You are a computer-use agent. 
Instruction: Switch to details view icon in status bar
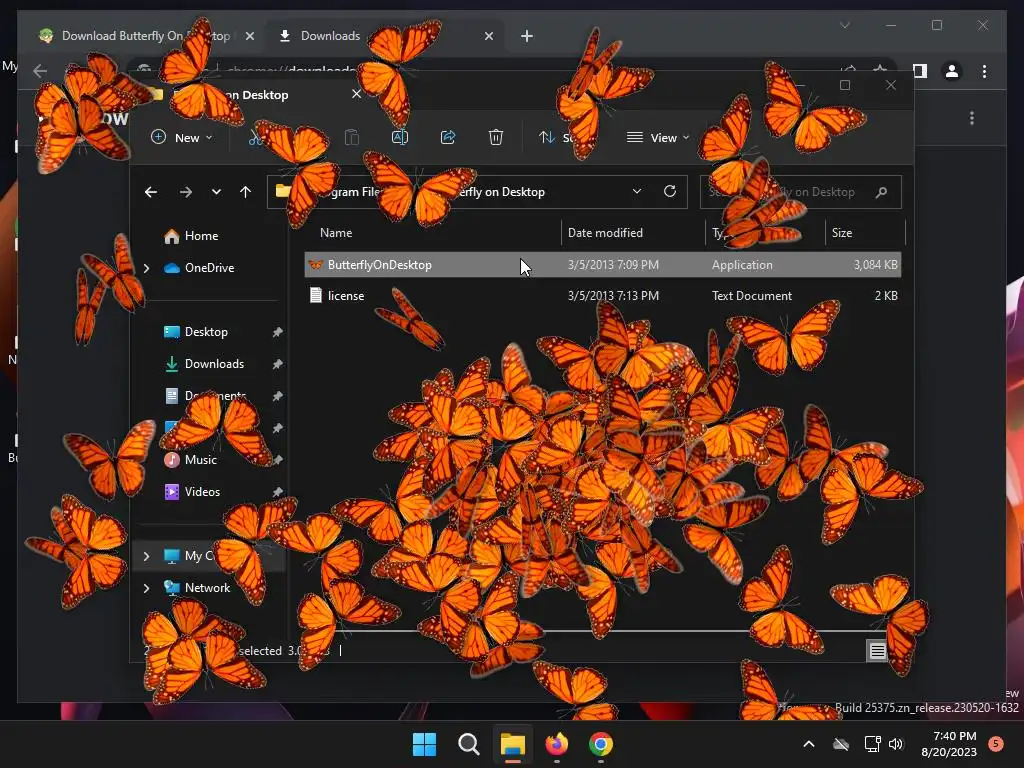[x=877, y=650]
